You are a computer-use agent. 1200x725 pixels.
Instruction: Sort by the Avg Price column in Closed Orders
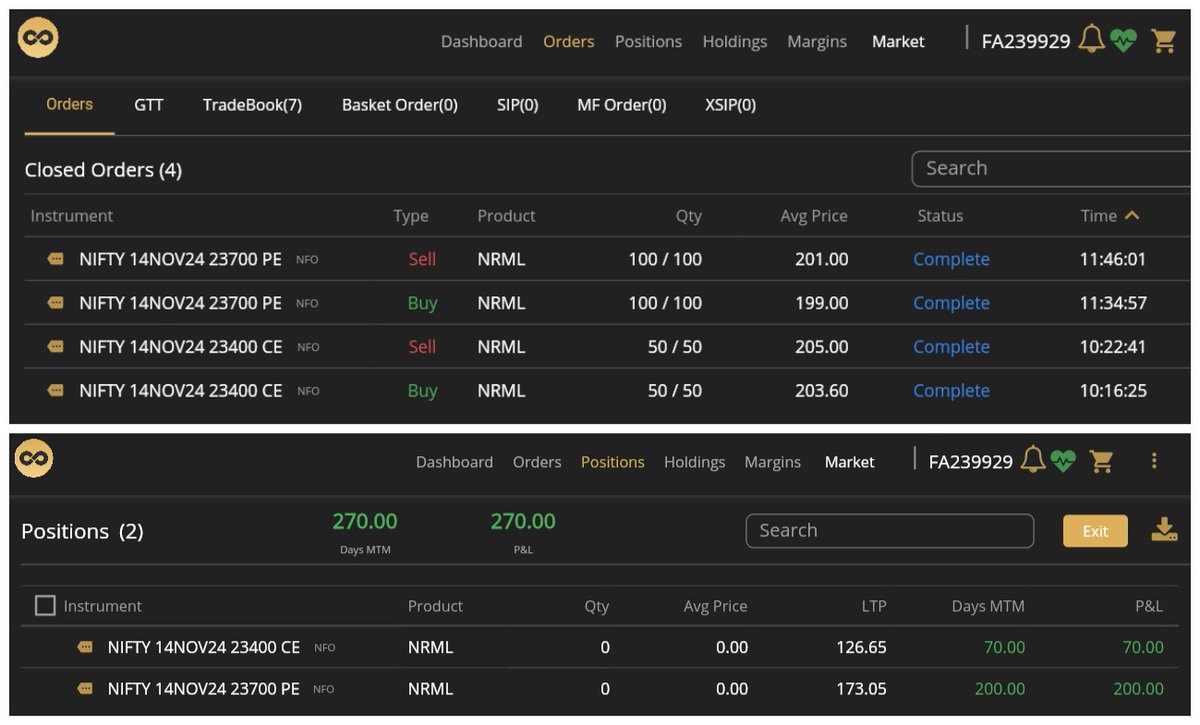click(814, 215)
